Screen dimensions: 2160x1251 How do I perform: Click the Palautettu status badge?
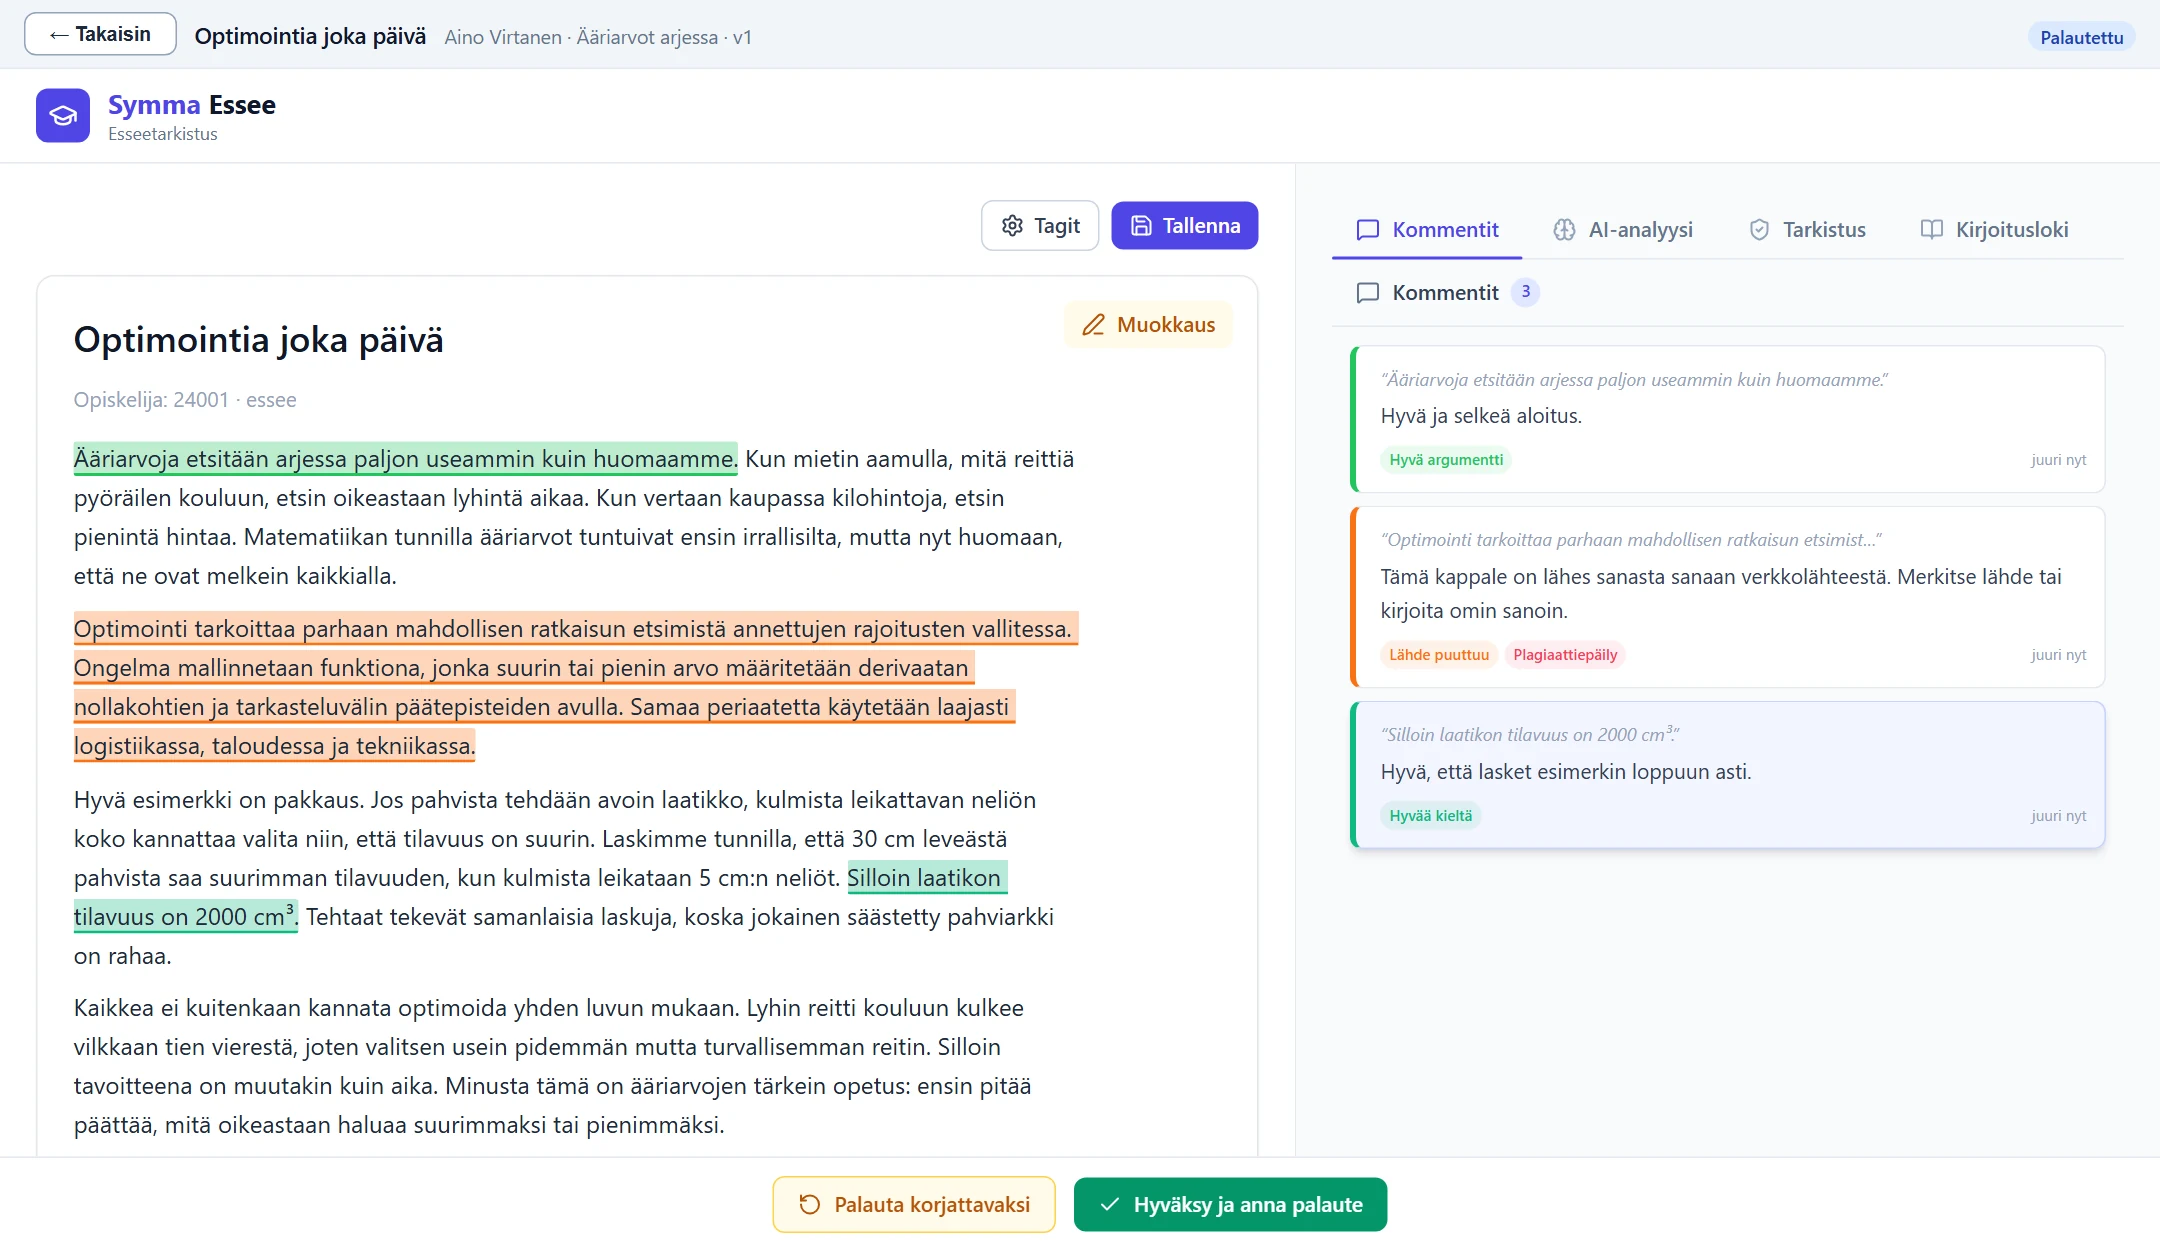pyautogui.click(x=2081, y=37)
